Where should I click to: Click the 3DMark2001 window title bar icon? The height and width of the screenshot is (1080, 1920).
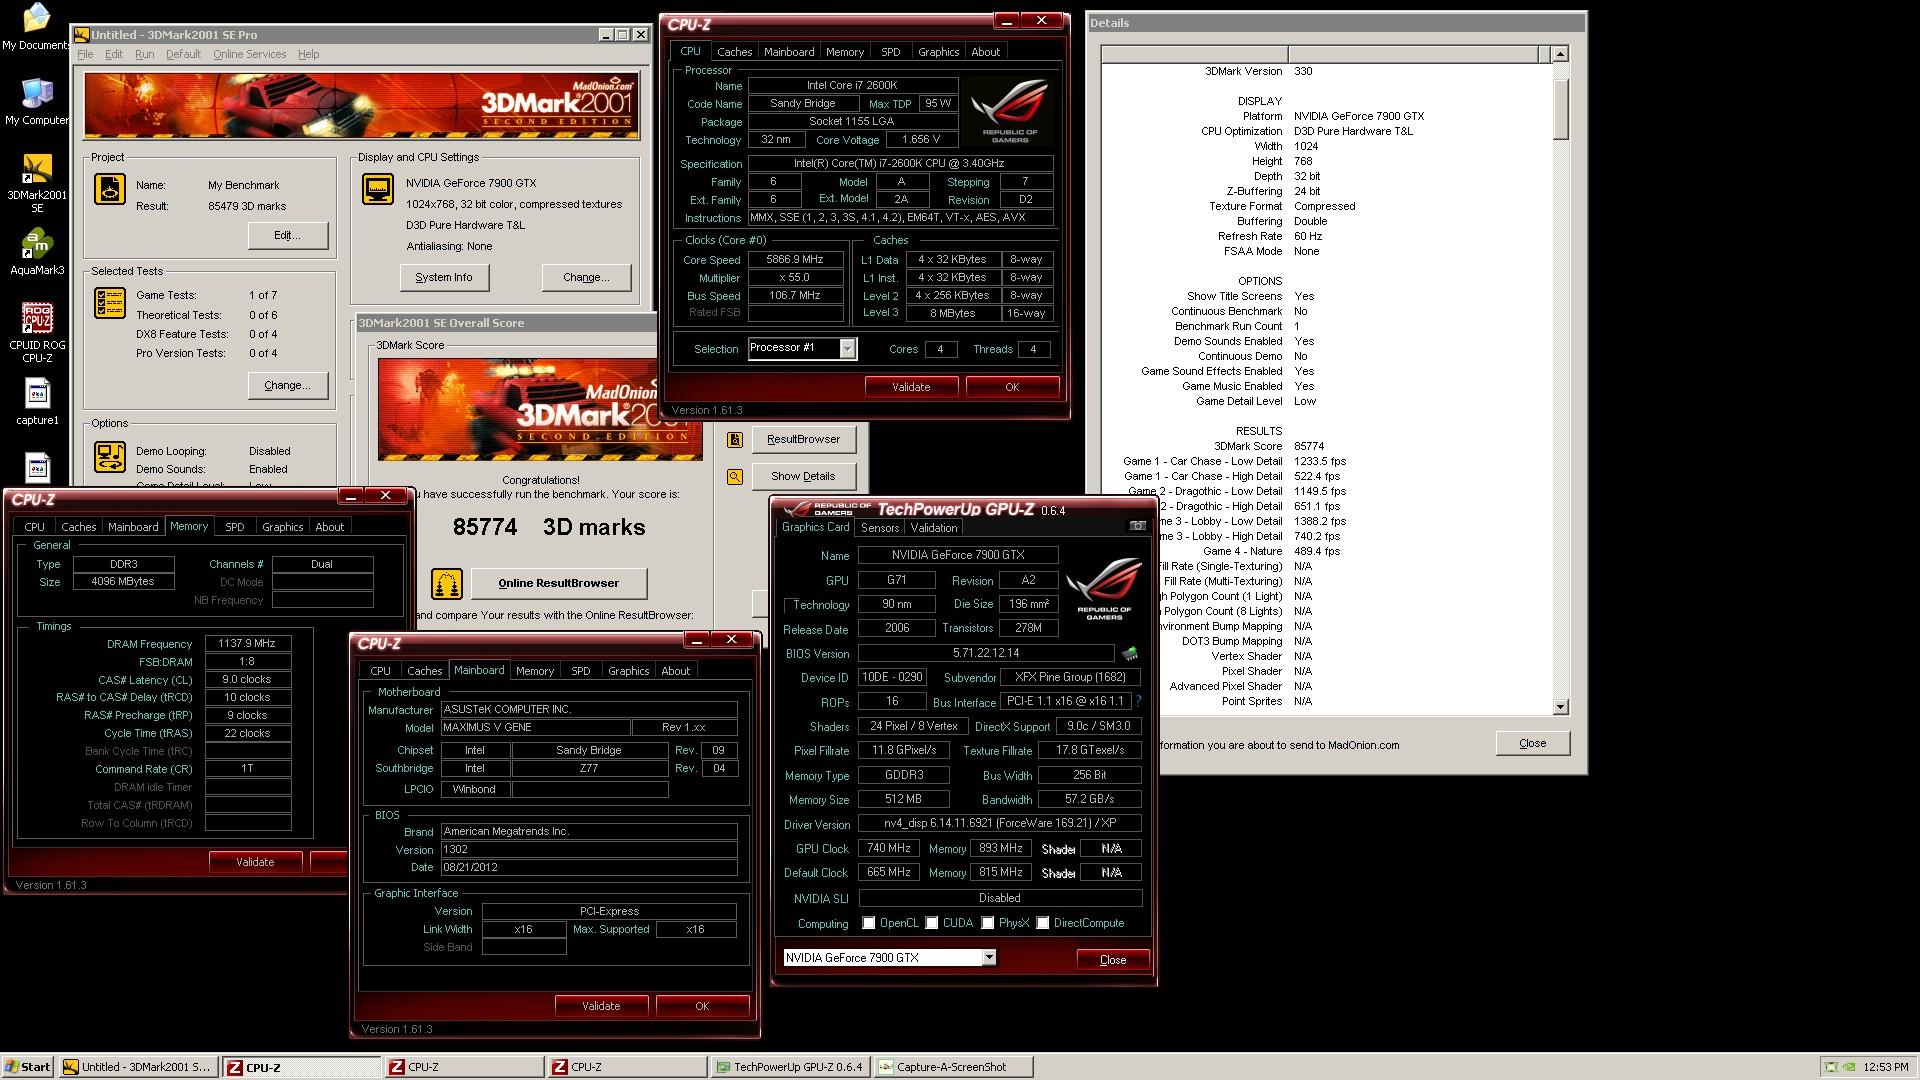coord(82,35)
